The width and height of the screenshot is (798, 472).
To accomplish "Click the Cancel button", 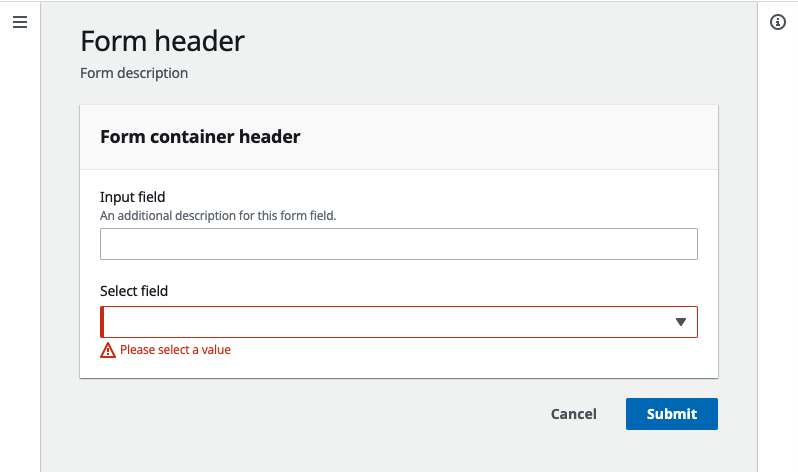I will pos(574,414).
